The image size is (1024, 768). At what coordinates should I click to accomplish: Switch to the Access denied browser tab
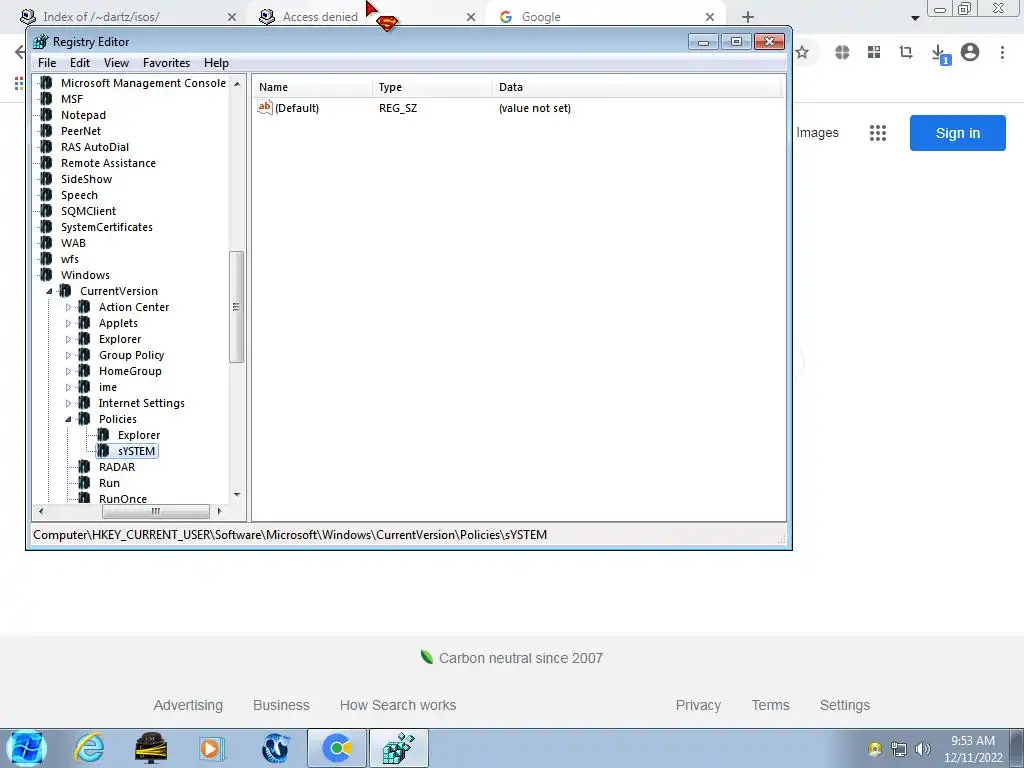320,17
